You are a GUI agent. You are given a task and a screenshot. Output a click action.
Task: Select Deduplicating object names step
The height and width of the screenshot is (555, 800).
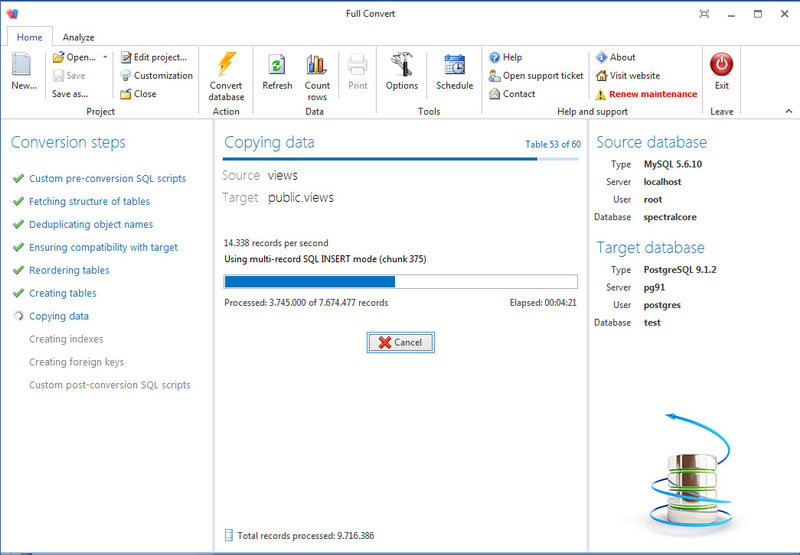click(91, 224)
